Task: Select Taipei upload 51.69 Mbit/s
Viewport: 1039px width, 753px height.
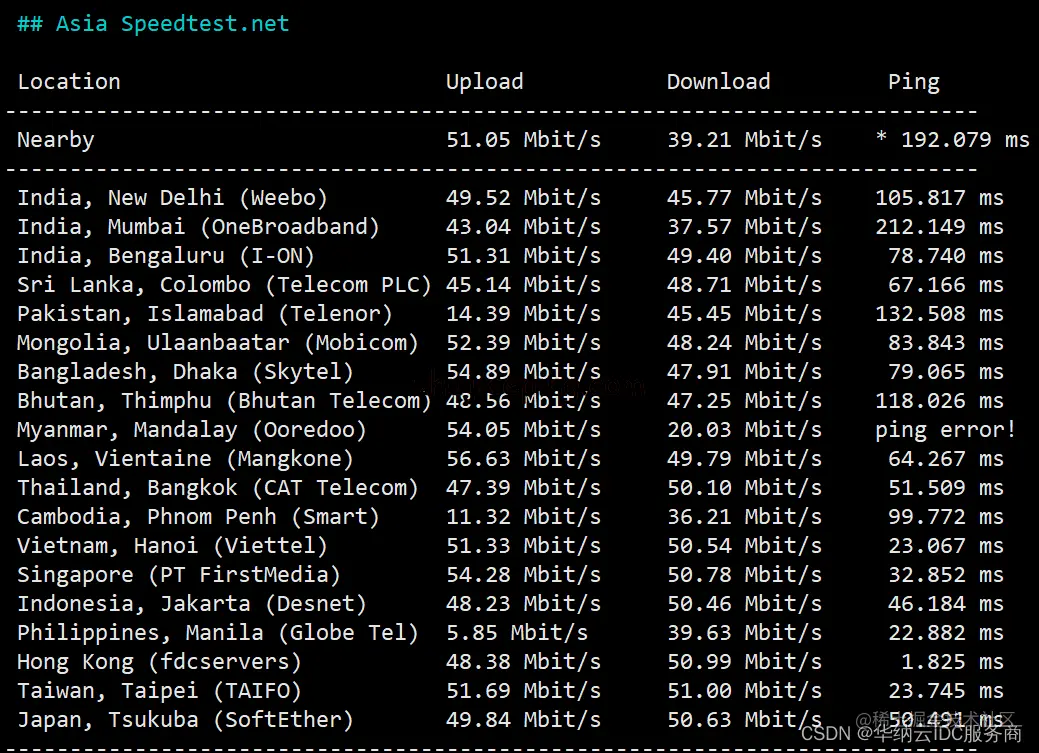Action: (523, 691)
